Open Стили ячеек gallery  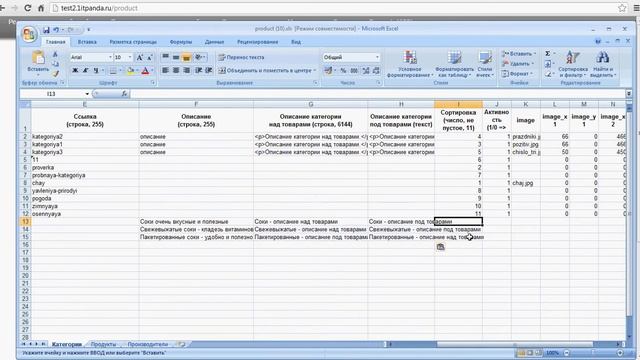[x=485, y=64]
